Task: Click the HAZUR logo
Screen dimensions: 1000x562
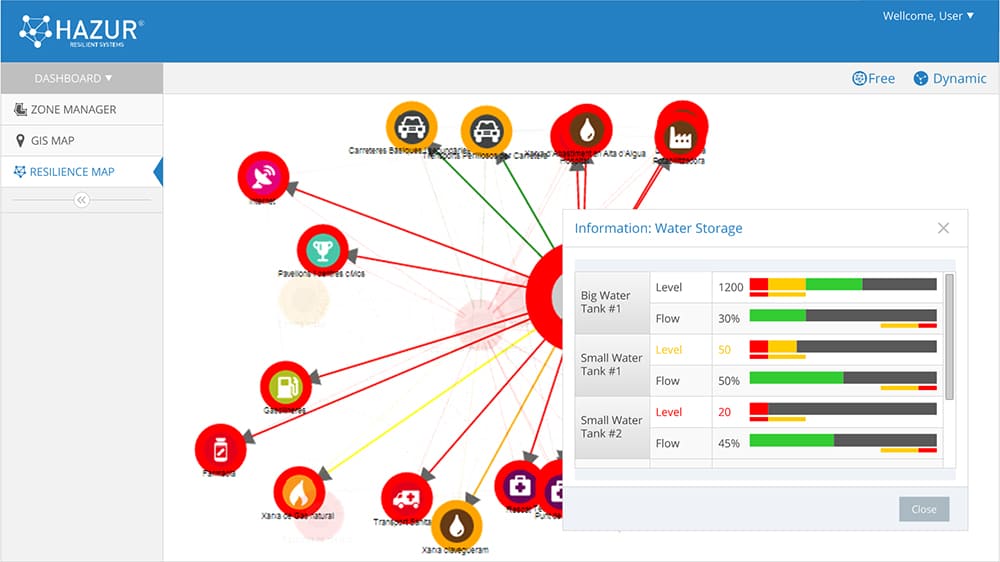Action: pos(81,31)
